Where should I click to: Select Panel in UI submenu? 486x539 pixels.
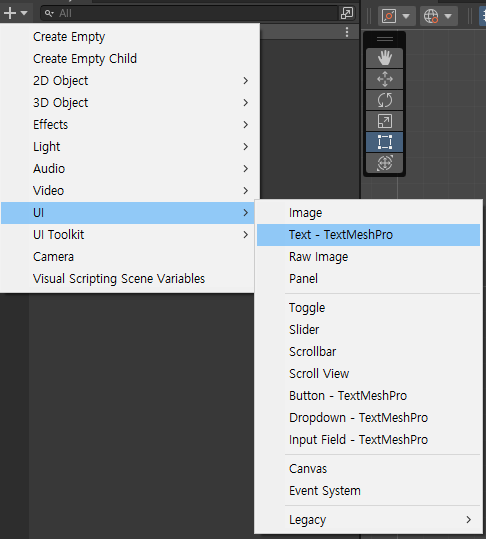pyautogui.click(x=368, y=279)
